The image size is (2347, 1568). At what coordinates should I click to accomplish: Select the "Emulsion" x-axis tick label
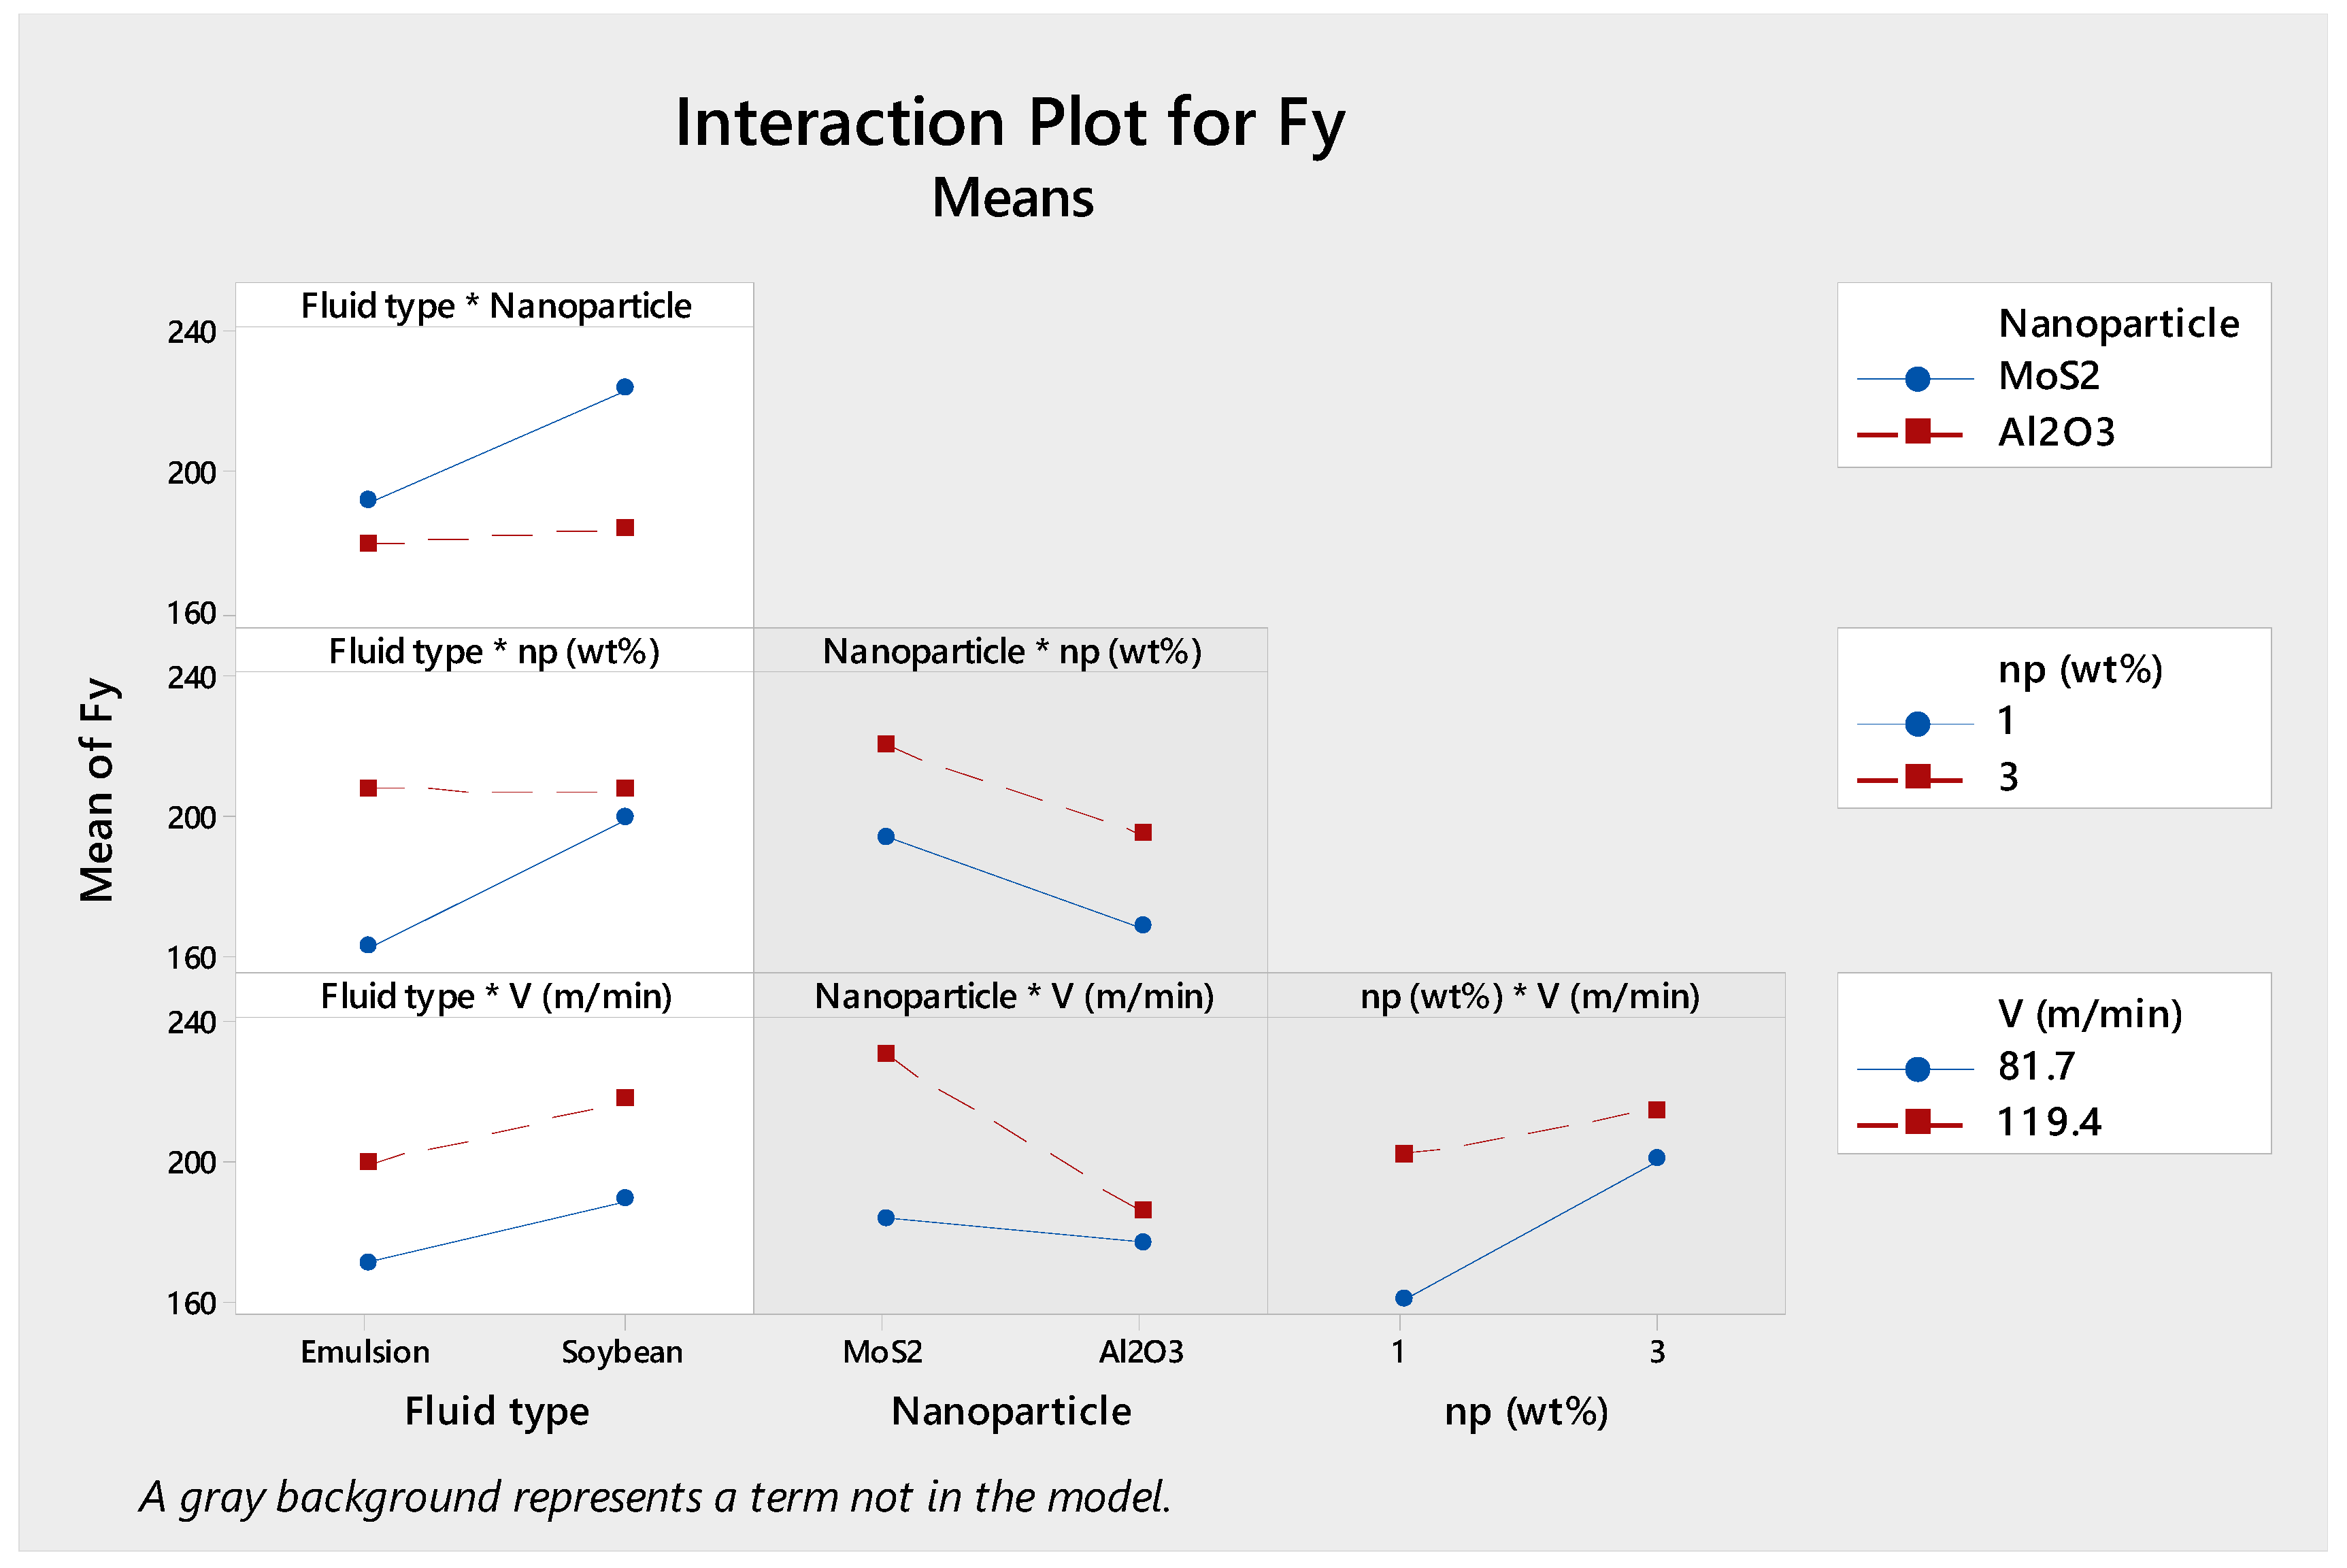tap(365, 1352)
